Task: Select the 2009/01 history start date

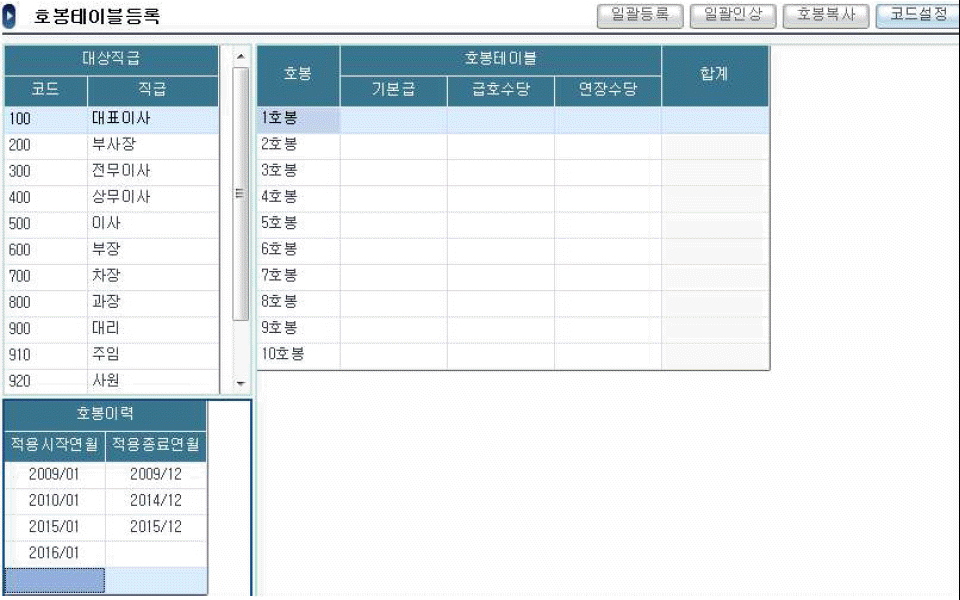Action: point(54,474)
